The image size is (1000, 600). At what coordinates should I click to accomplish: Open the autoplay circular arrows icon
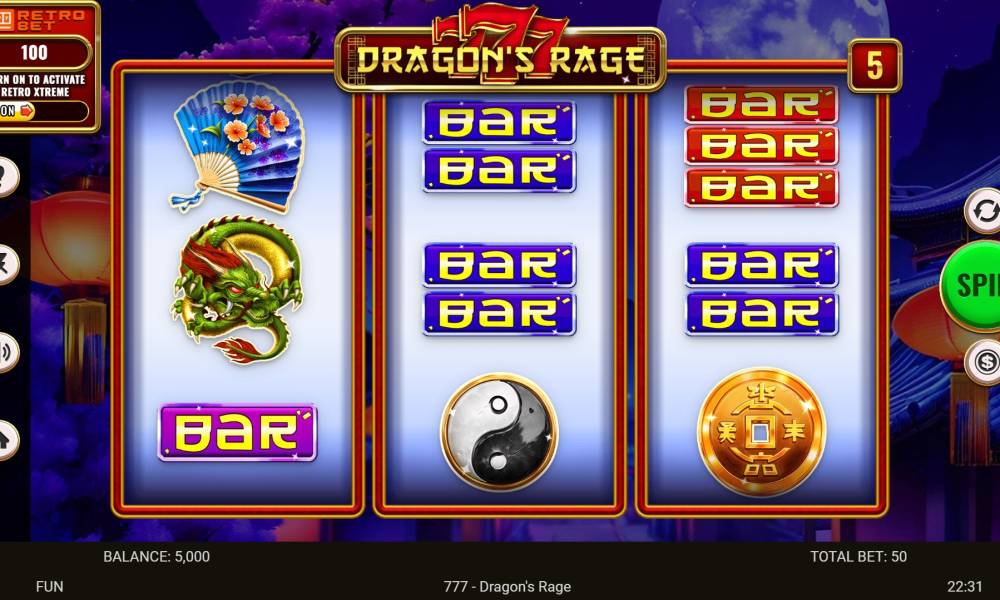coord(983,211)
